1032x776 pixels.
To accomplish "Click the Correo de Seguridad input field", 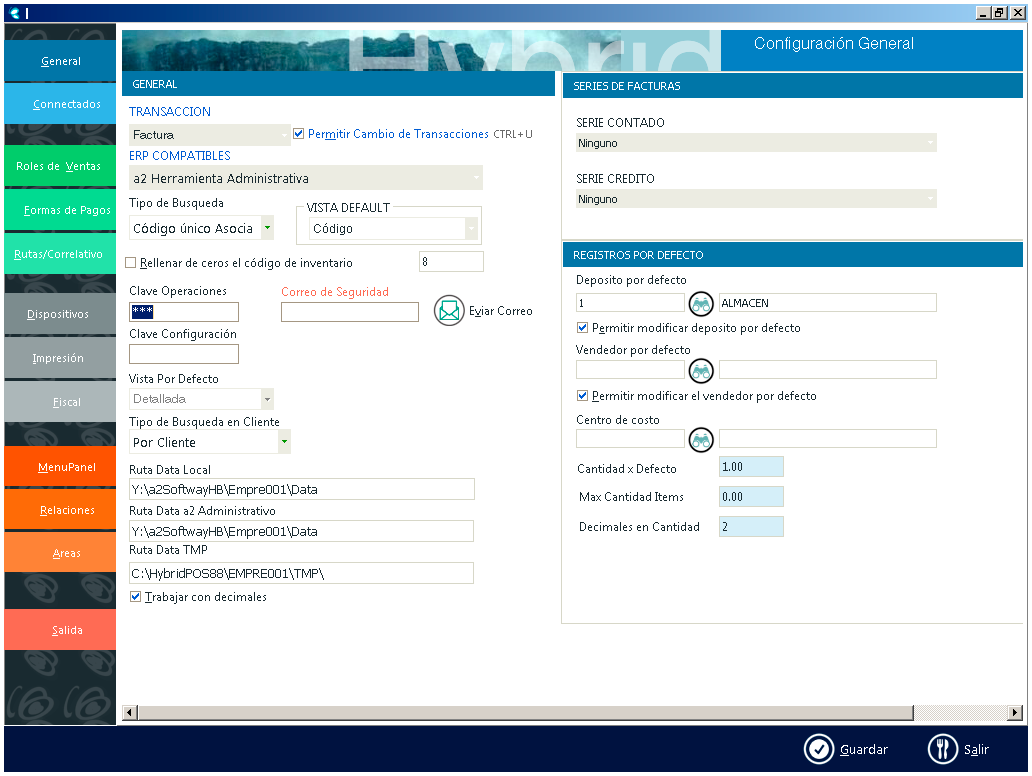I will click(x=349, y=311).
